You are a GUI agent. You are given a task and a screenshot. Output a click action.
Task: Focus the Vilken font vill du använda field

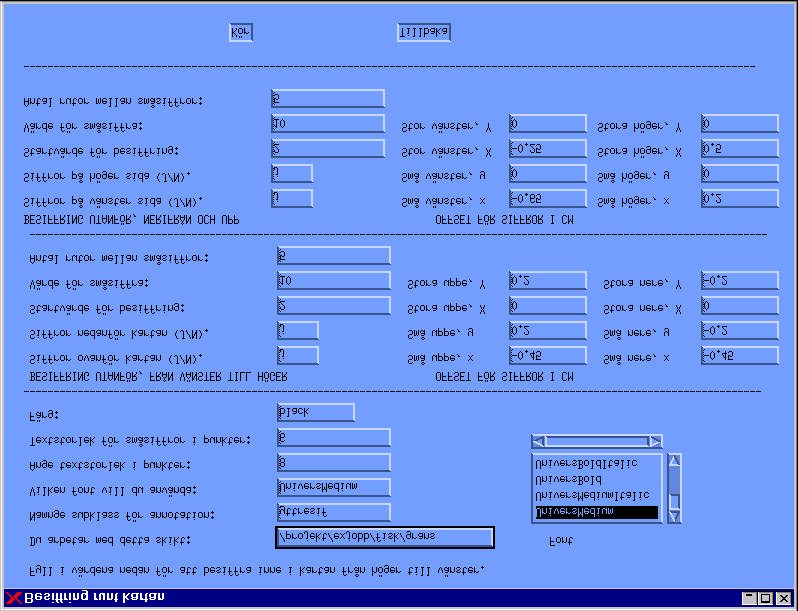coord(334,487)
